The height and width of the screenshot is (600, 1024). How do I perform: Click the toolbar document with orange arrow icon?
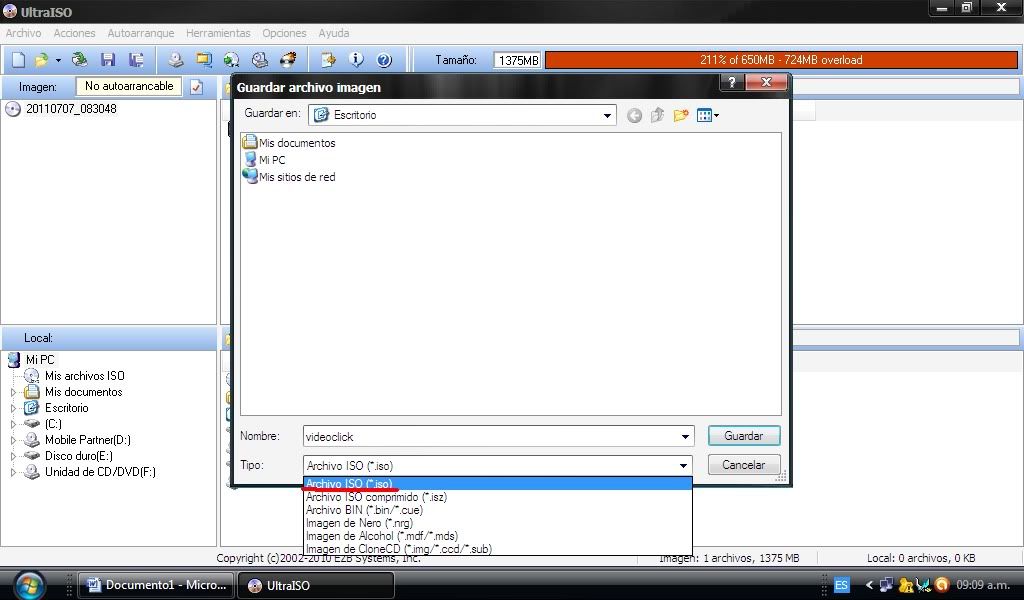(x=328, y=60)
